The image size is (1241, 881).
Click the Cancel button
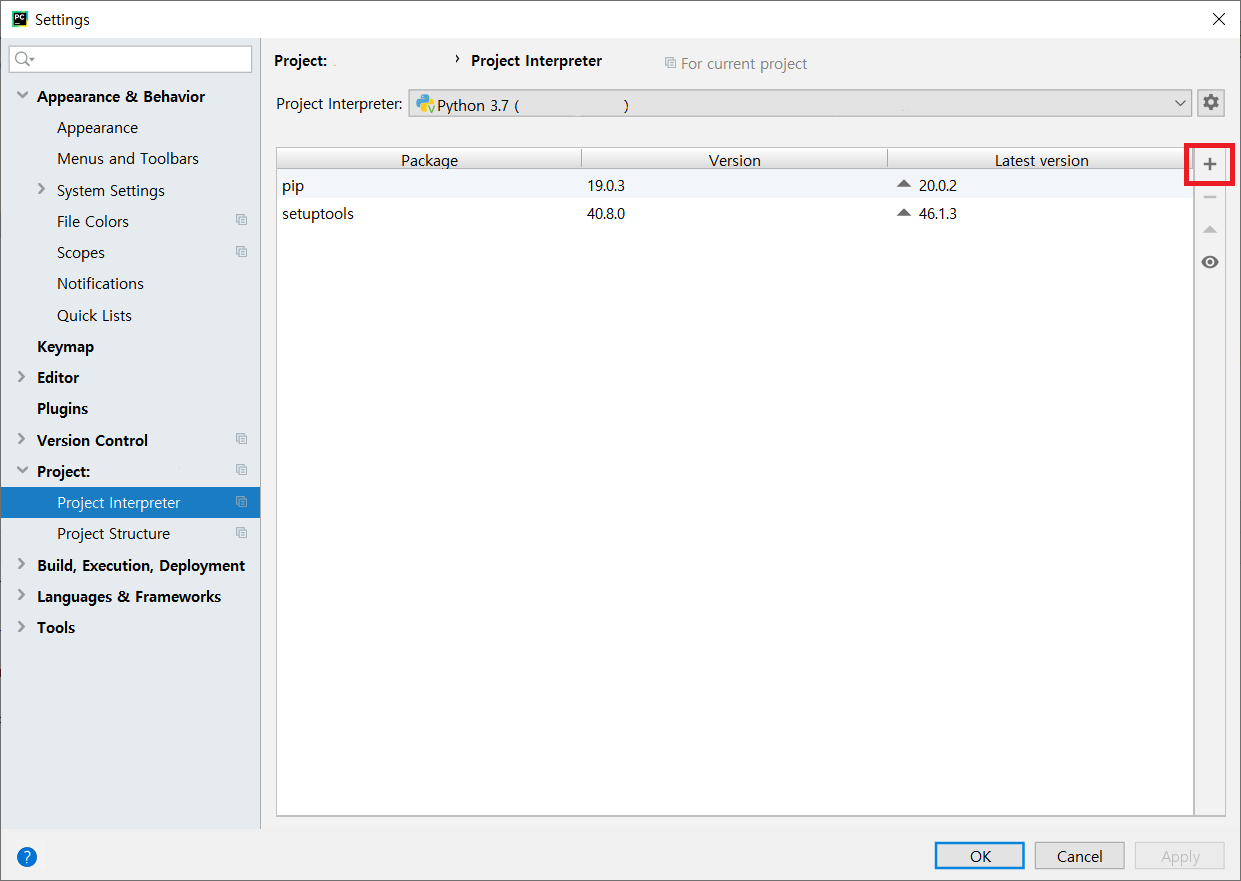coord(1080,856)
